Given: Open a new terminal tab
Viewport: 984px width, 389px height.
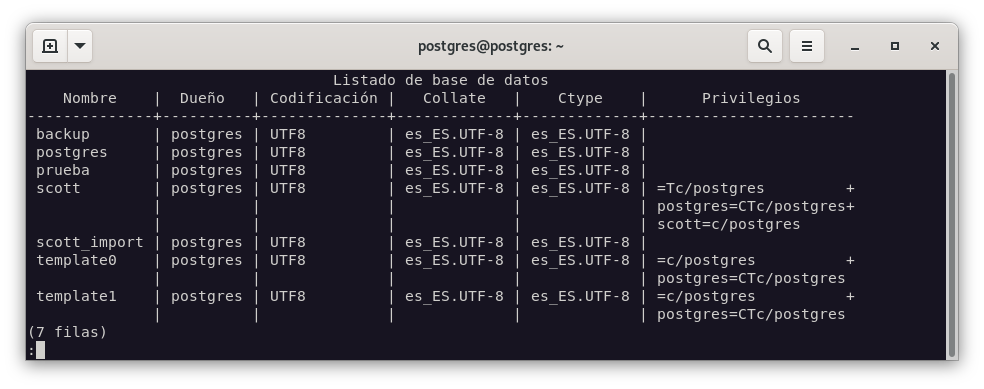Looking at the screenshot, I should tap(50, 46).
